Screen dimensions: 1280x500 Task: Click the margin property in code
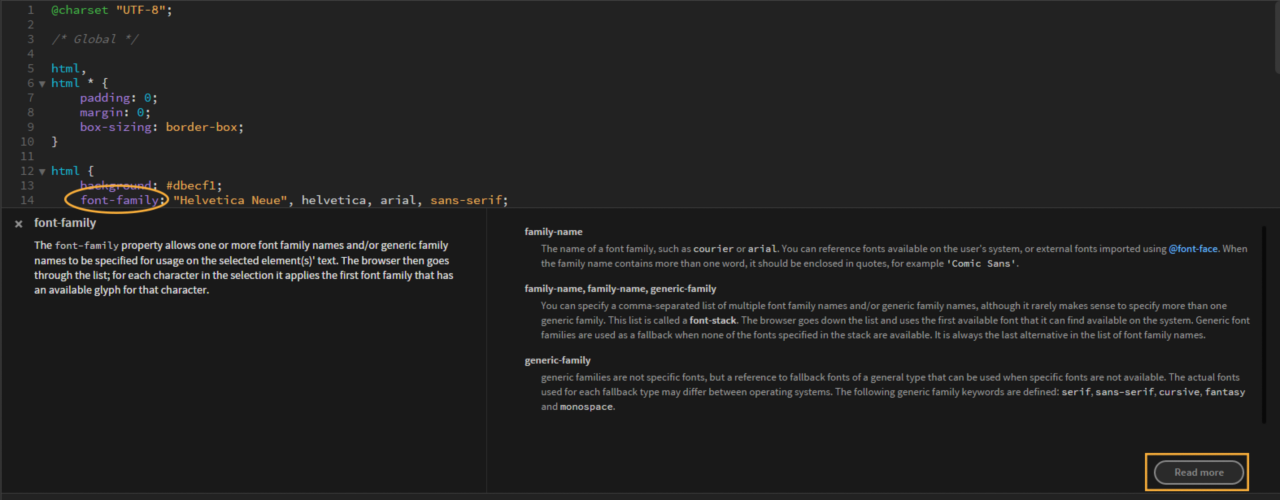[x=103, y=112]
